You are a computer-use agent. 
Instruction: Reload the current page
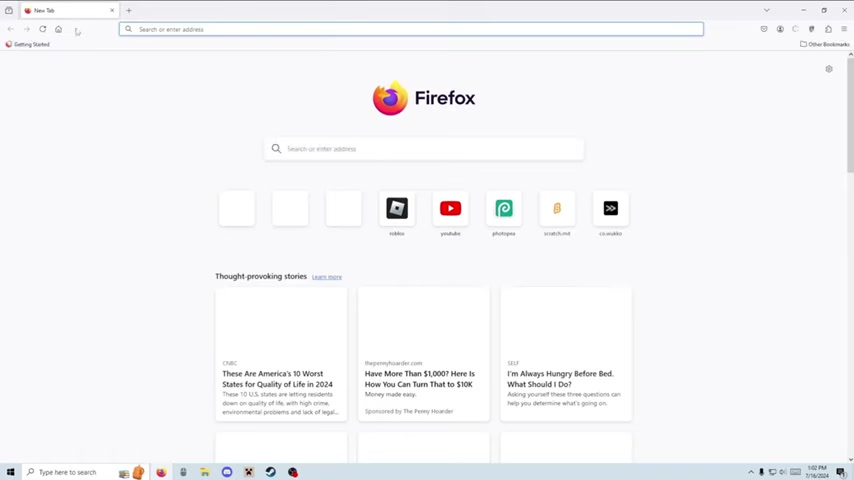[x=42, y=29]
